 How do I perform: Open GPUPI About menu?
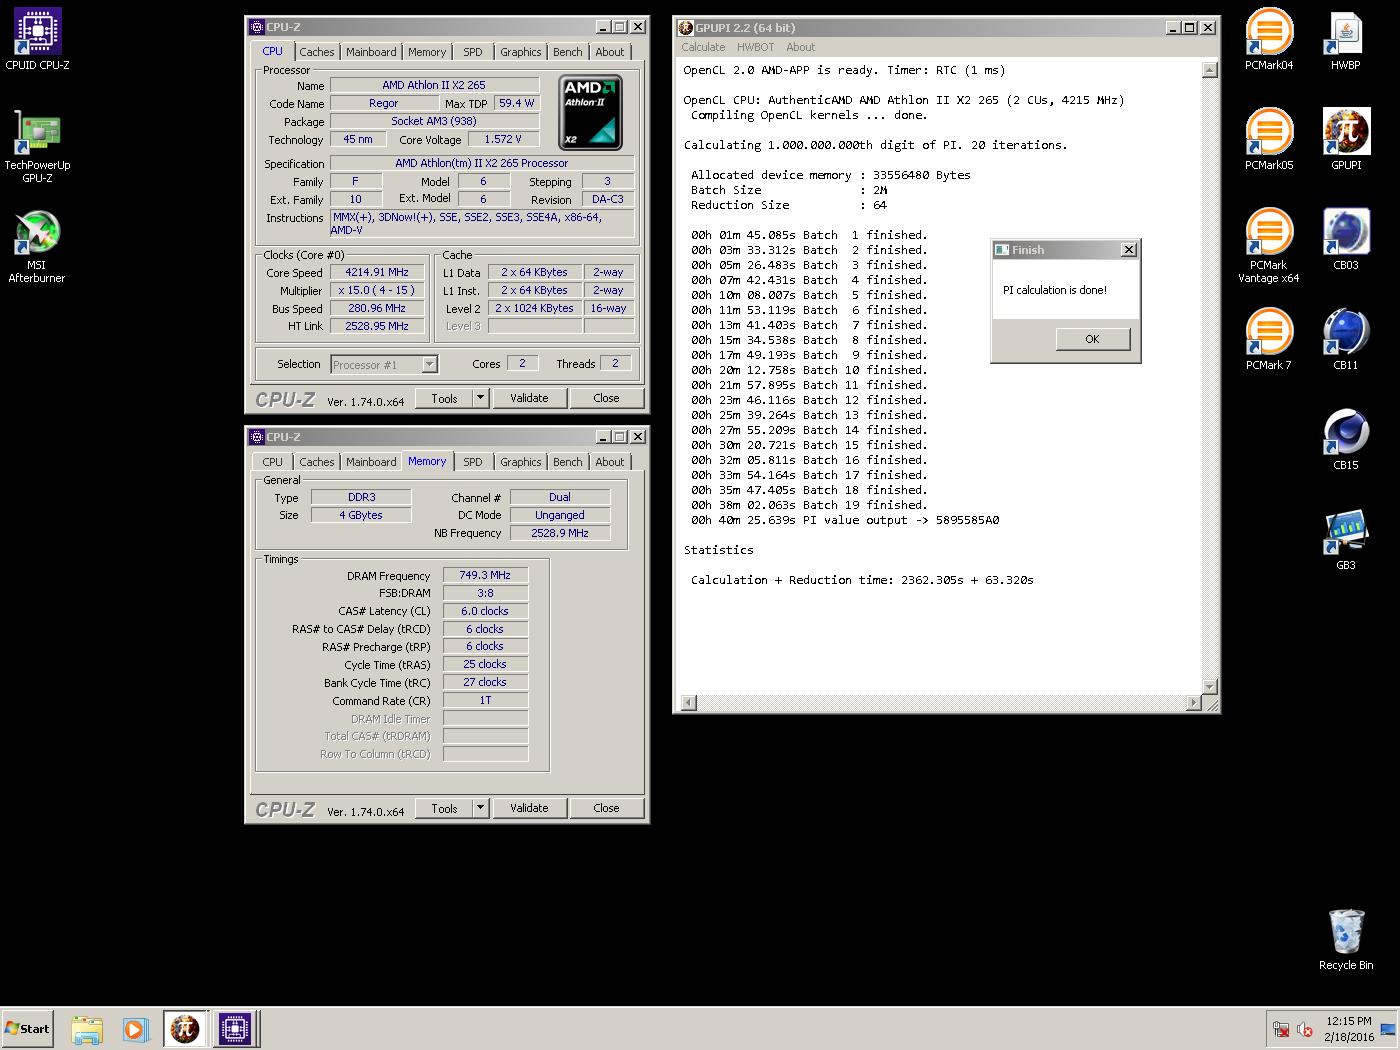[800, 47]
